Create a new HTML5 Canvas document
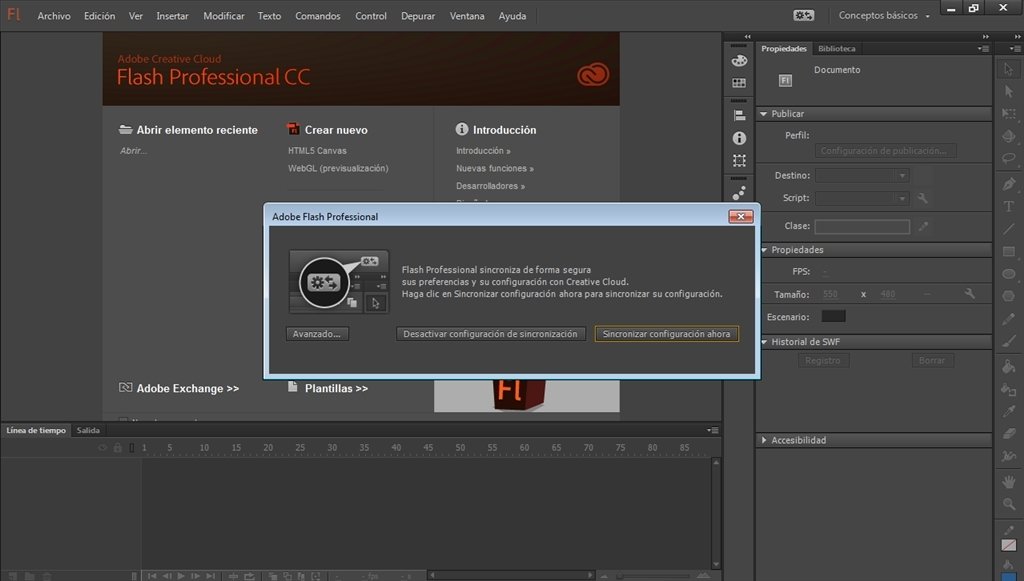The width and height of the screenshot is (1024, 581). click(317, 151)
